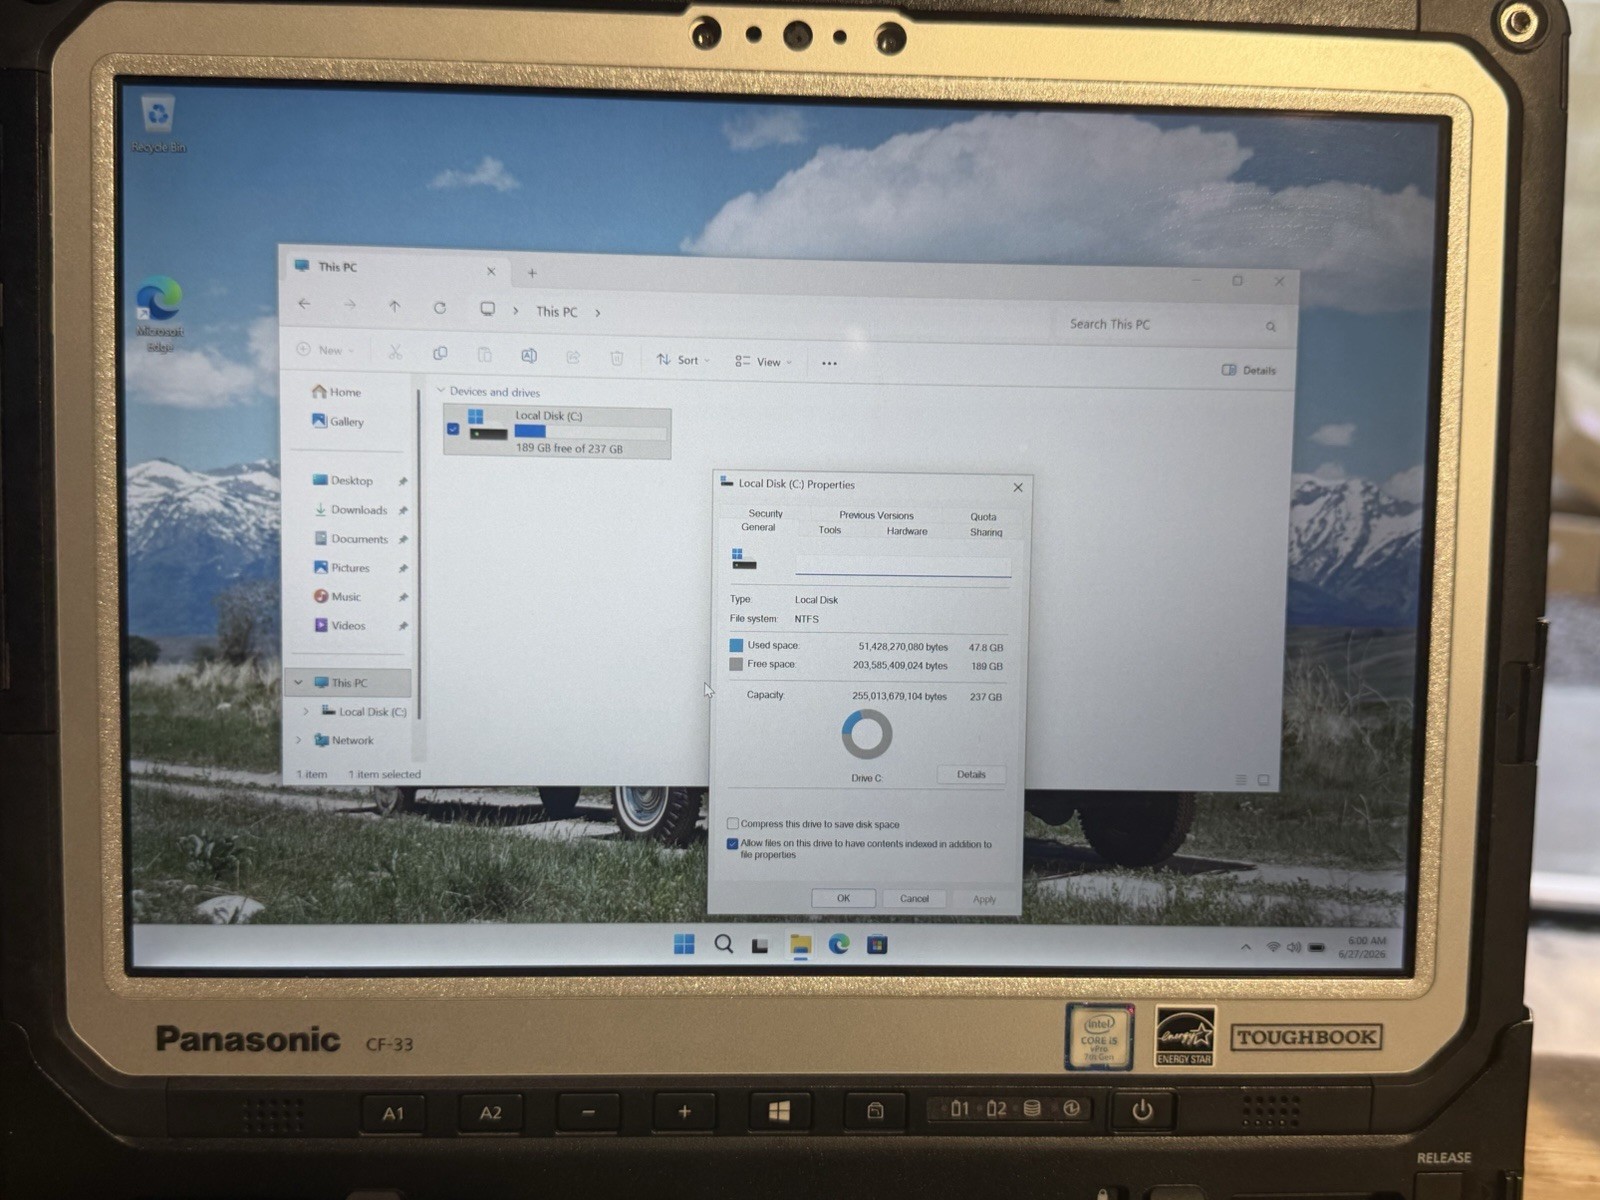
Task: Show hidden tray icons chevron
Action: pos(1246,946)
